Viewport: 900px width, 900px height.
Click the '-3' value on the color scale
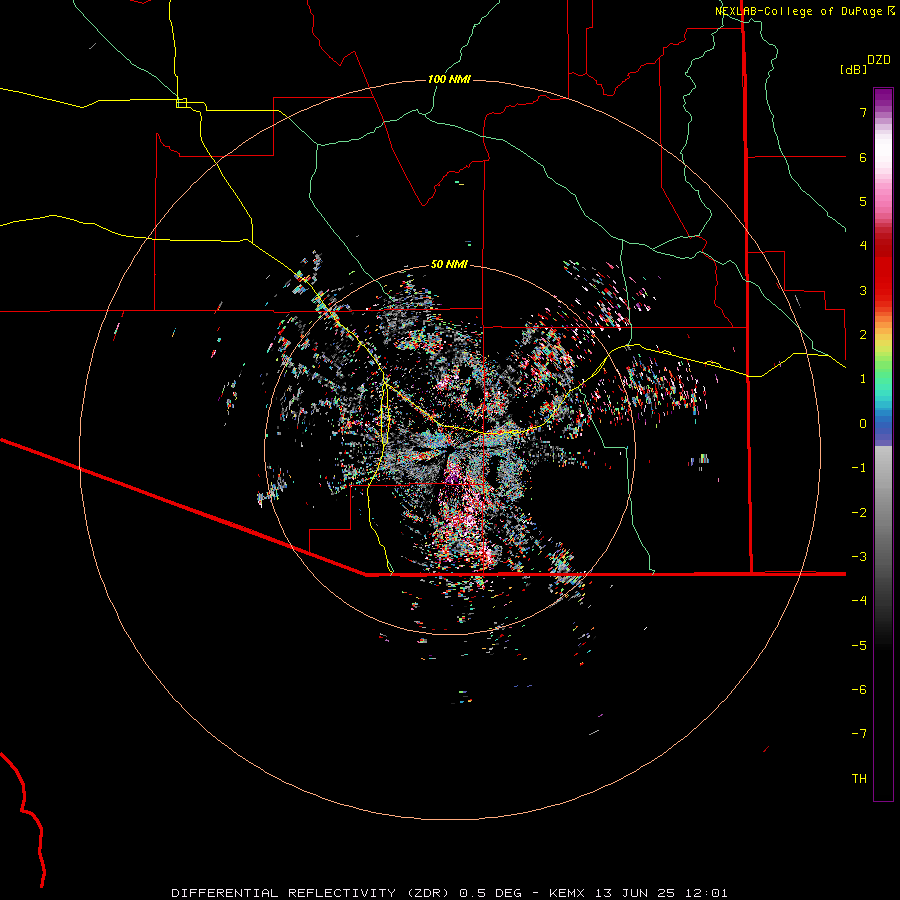tap(859, 557)
